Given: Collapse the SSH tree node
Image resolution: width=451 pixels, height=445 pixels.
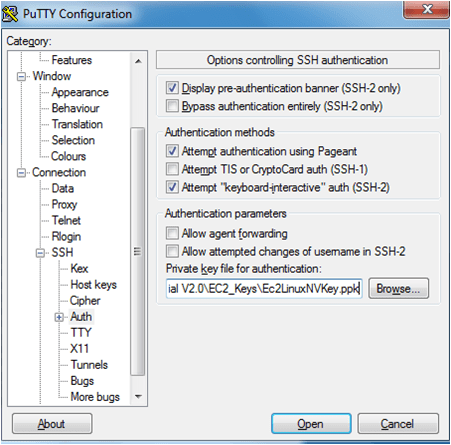Looking at the screenshot, I should [40, 253].
